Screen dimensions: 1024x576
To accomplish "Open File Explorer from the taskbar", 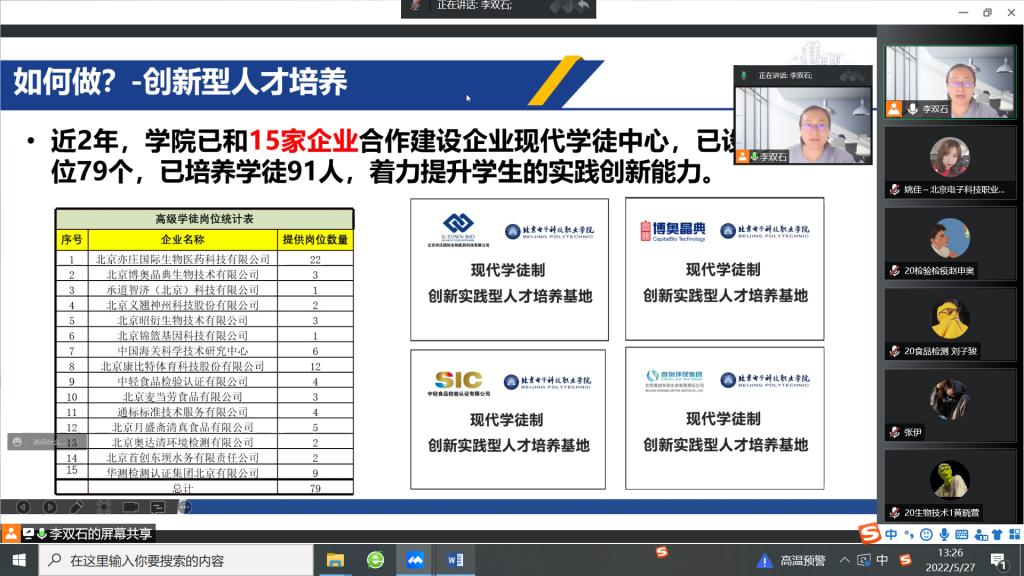I will coord(336,560).
